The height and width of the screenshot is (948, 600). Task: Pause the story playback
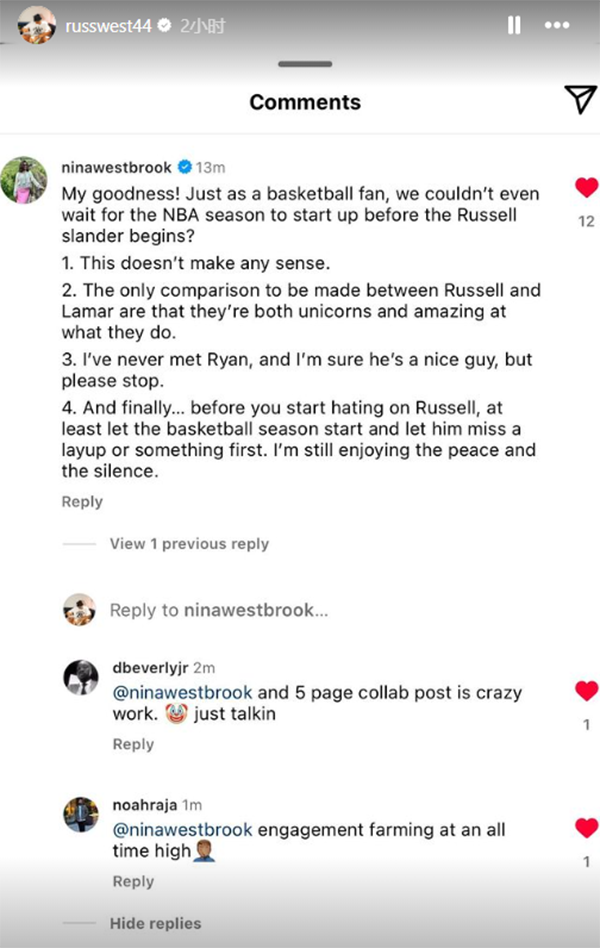pyautogui.click(x=514, y=25)
